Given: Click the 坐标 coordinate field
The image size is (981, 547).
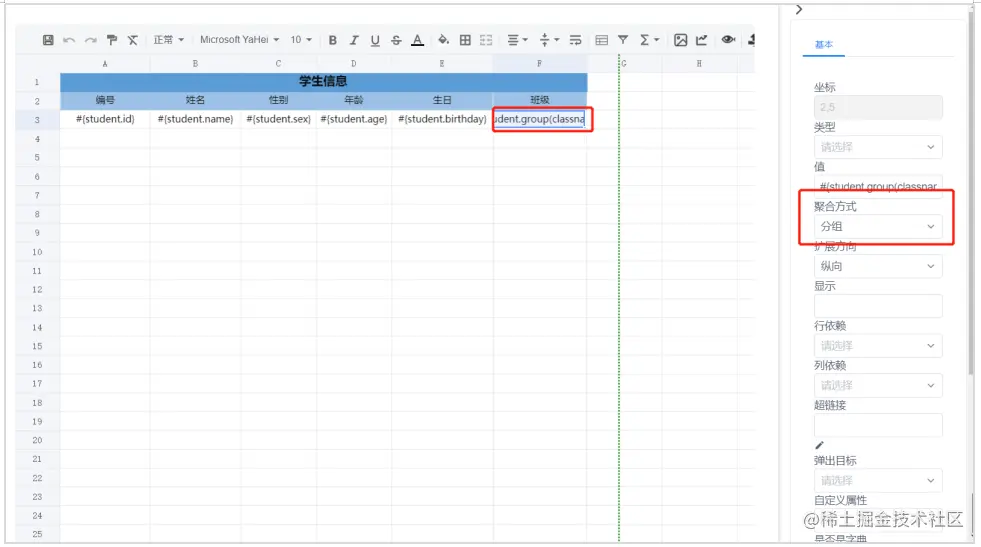Looking at the screenshot, I should (x=878, y=107).
